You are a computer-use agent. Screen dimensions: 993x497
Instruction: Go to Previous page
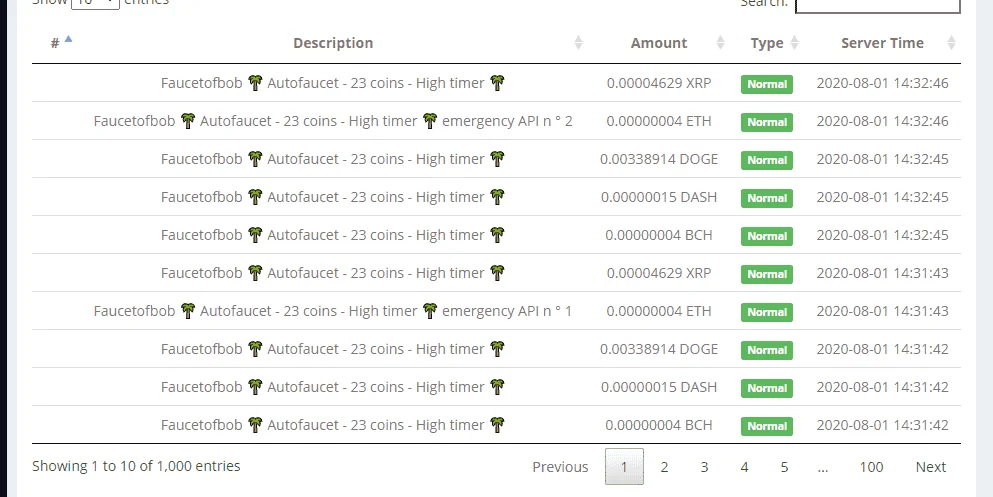(x=560, y=467)
